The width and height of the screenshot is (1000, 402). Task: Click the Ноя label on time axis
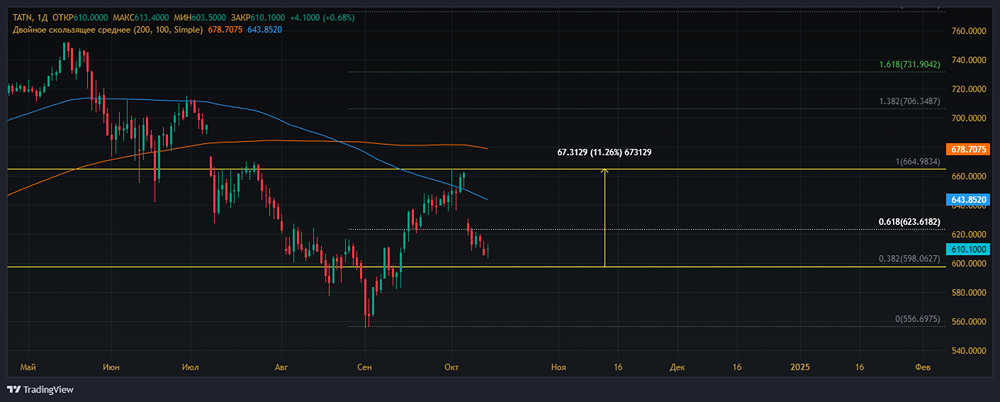559,368
